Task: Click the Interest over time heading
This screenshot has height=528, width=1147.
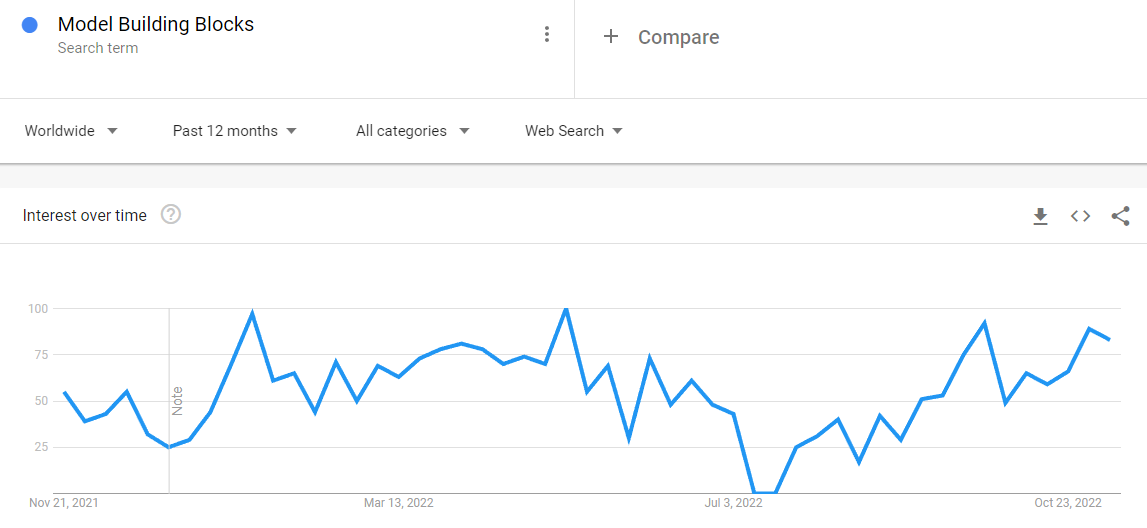Action: pos(85,215)
